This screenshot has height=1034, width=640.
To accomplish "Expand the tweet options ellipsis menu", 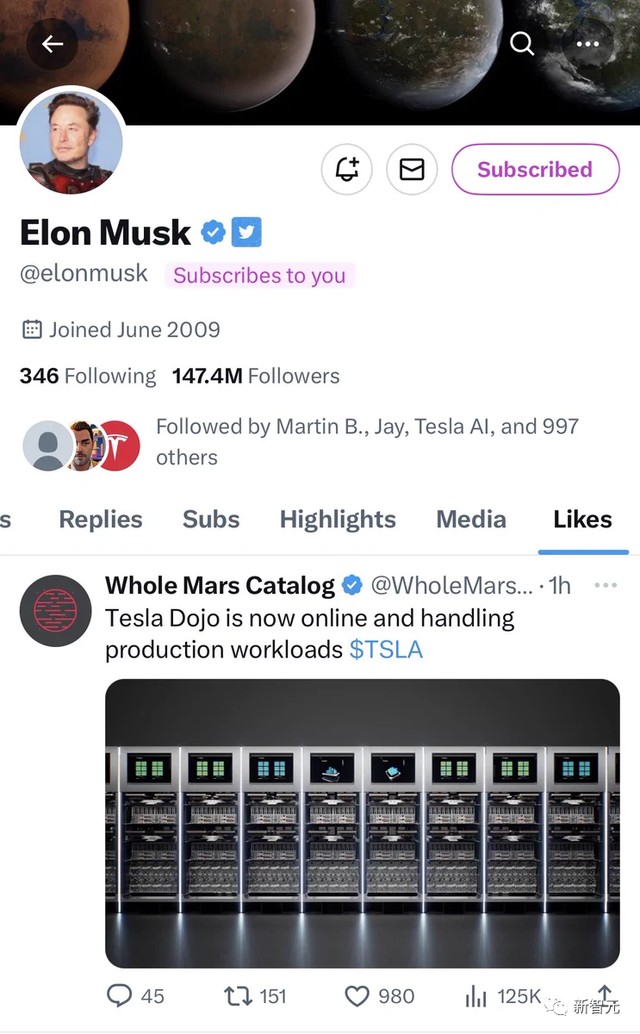I will pyautogui.click(x=605, y=585).
